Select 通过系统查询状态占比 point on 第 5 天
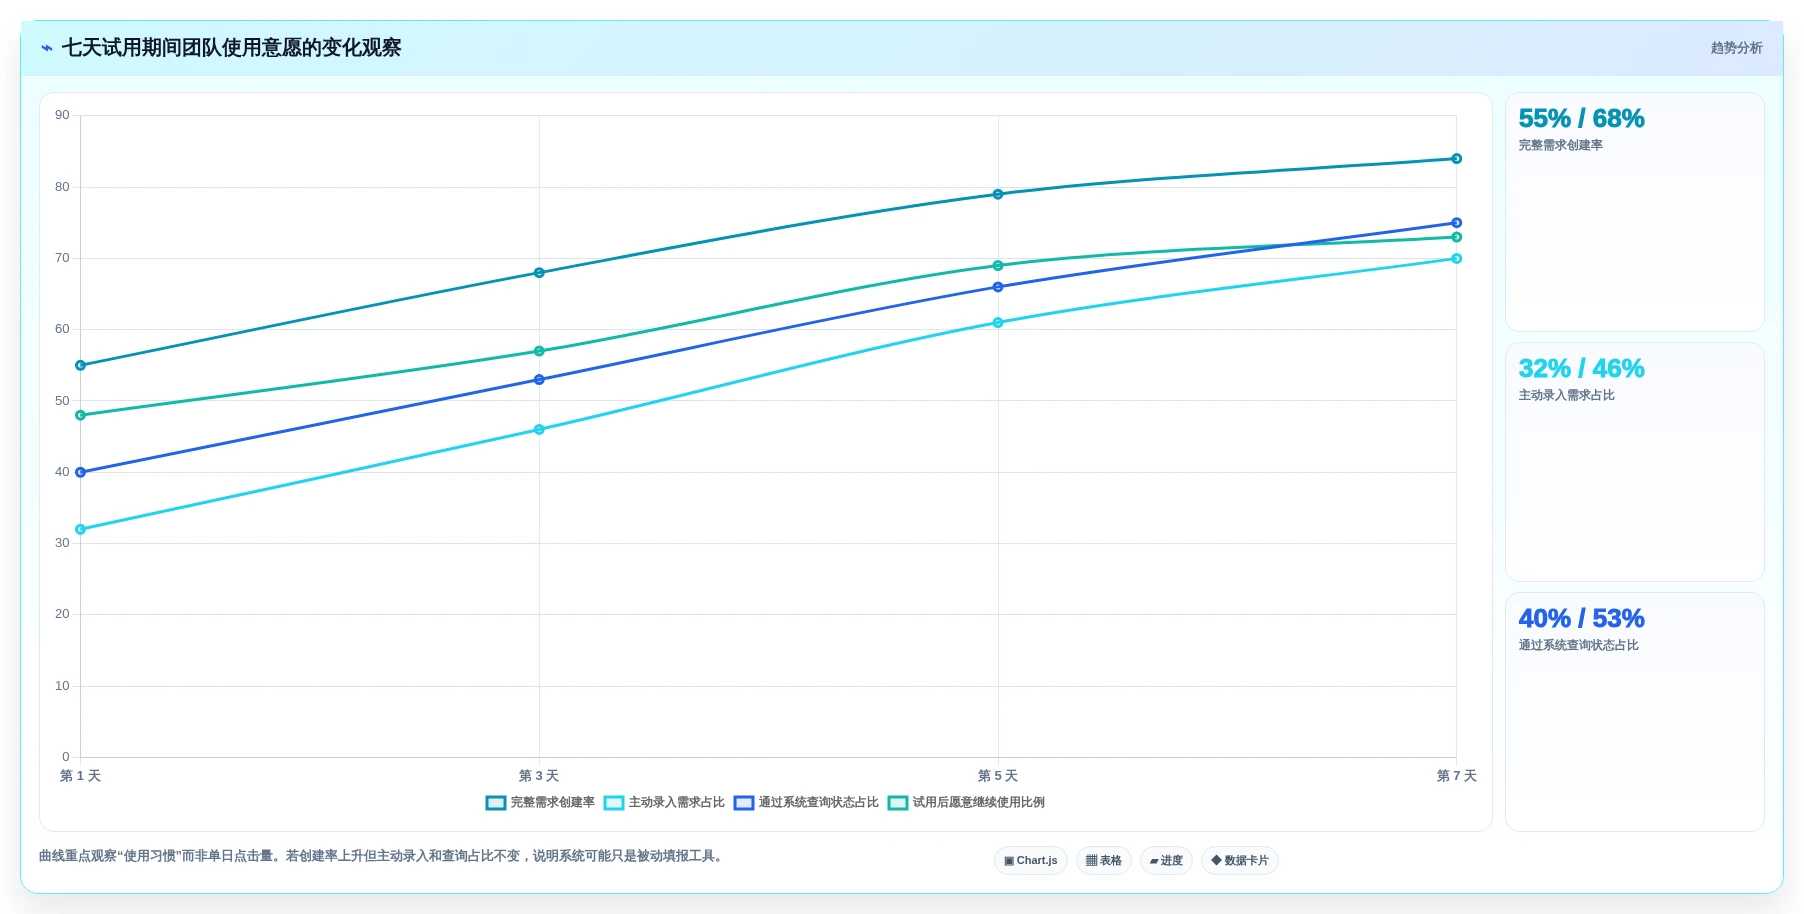 tap(998, 287)
